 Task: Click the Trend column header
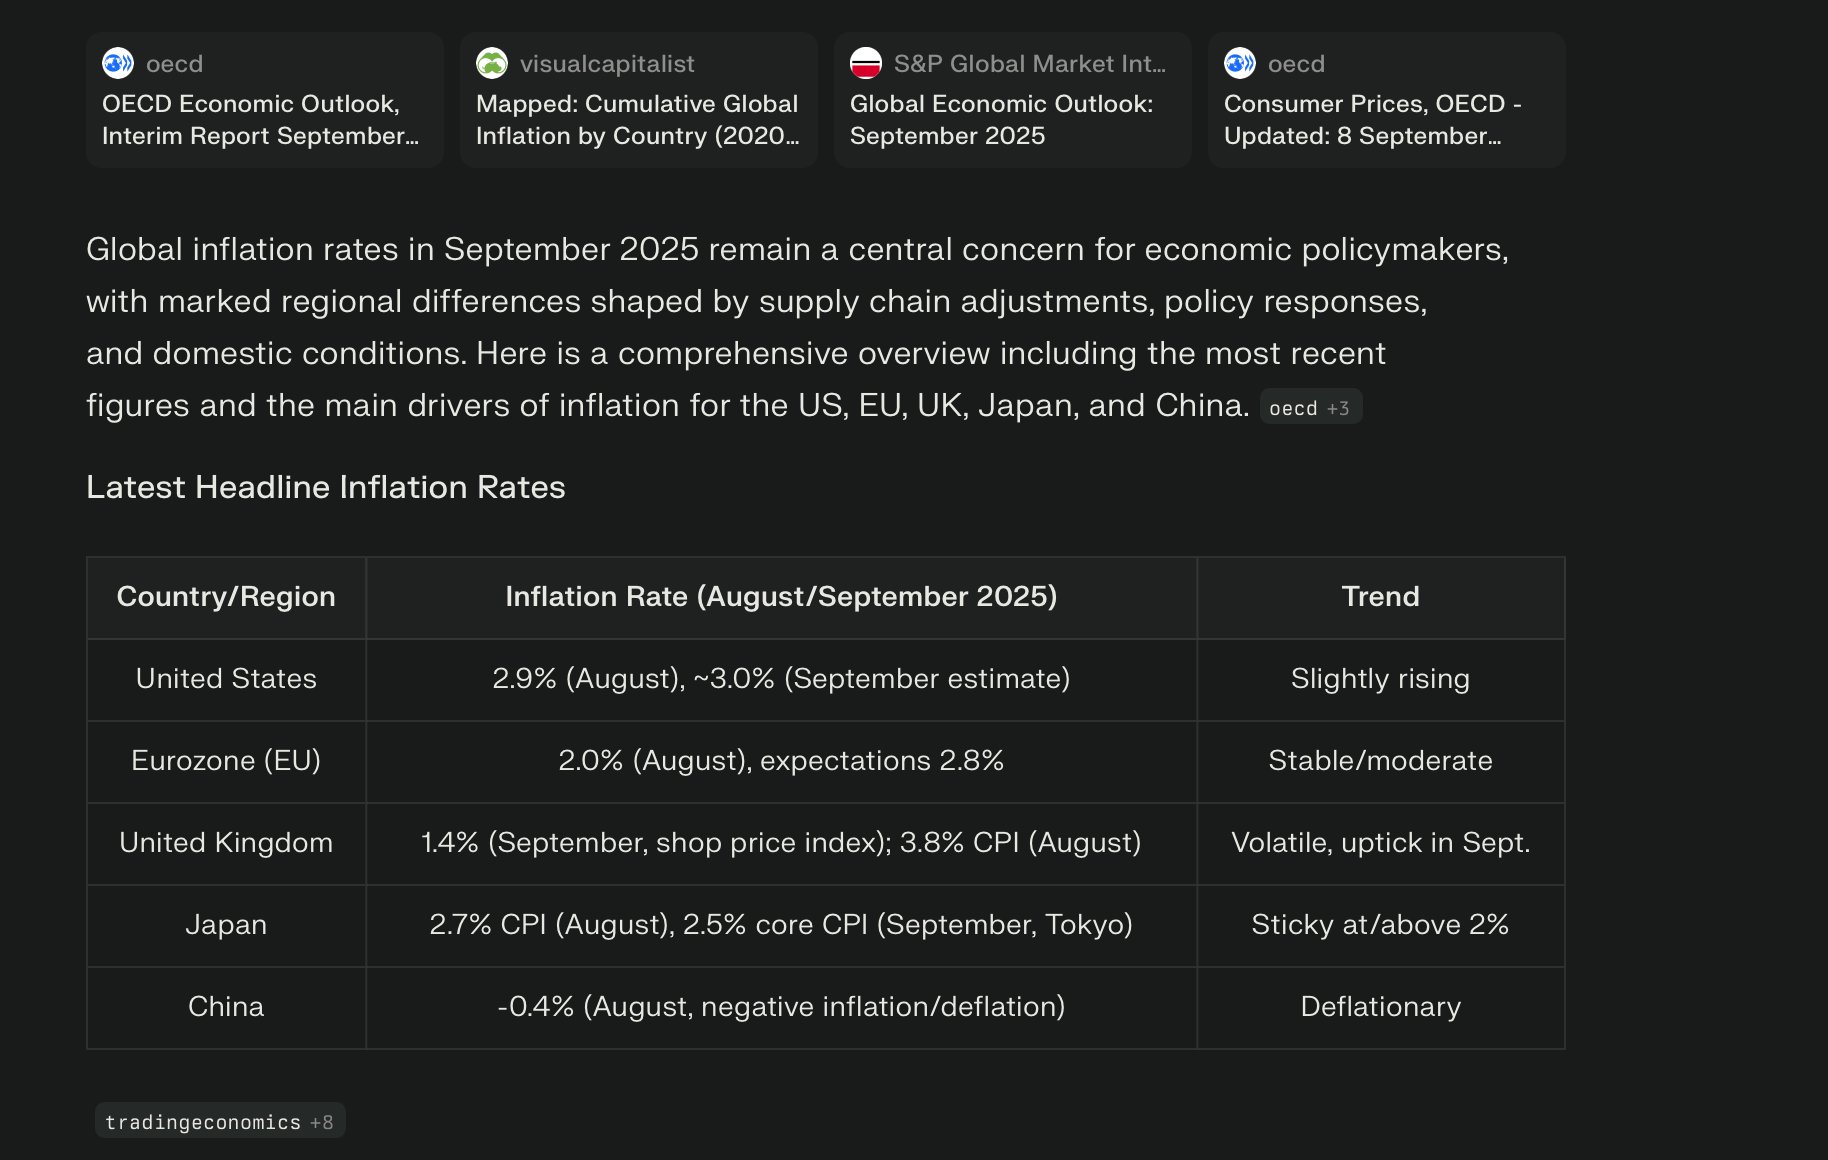[x=1380, y=597]
